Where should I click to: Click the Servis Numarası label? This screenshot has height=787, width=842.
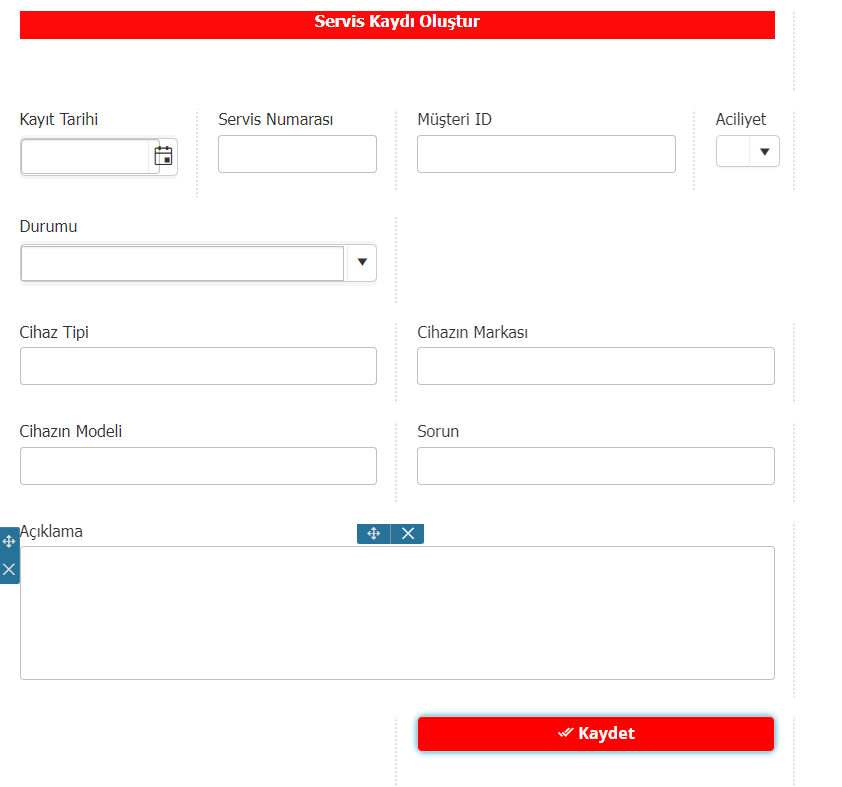275,119
